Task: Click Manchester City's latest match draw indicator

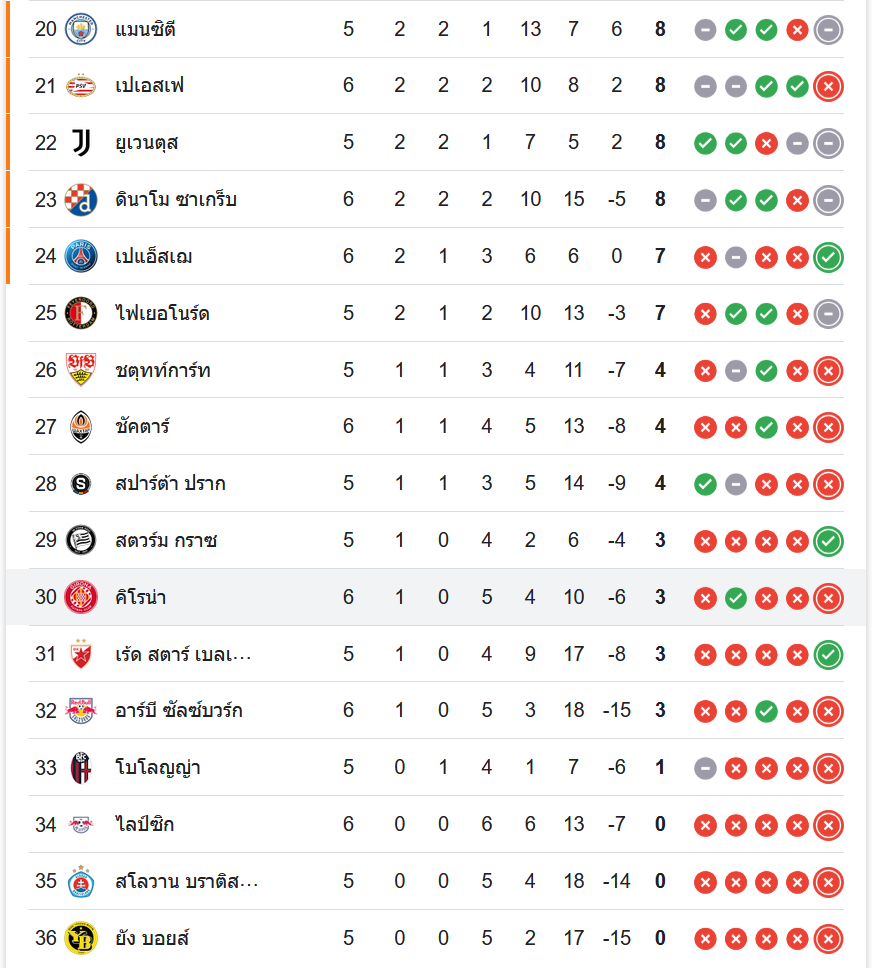Action: pyautogui.click(x=828, y=29)
